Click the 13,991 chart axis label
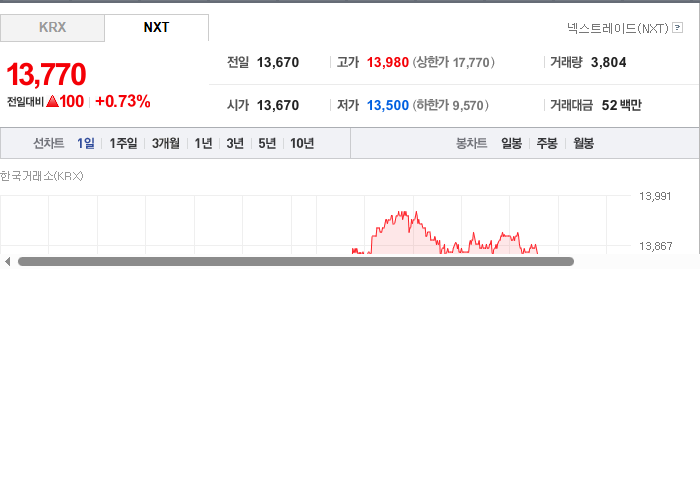 pos(655,196)
